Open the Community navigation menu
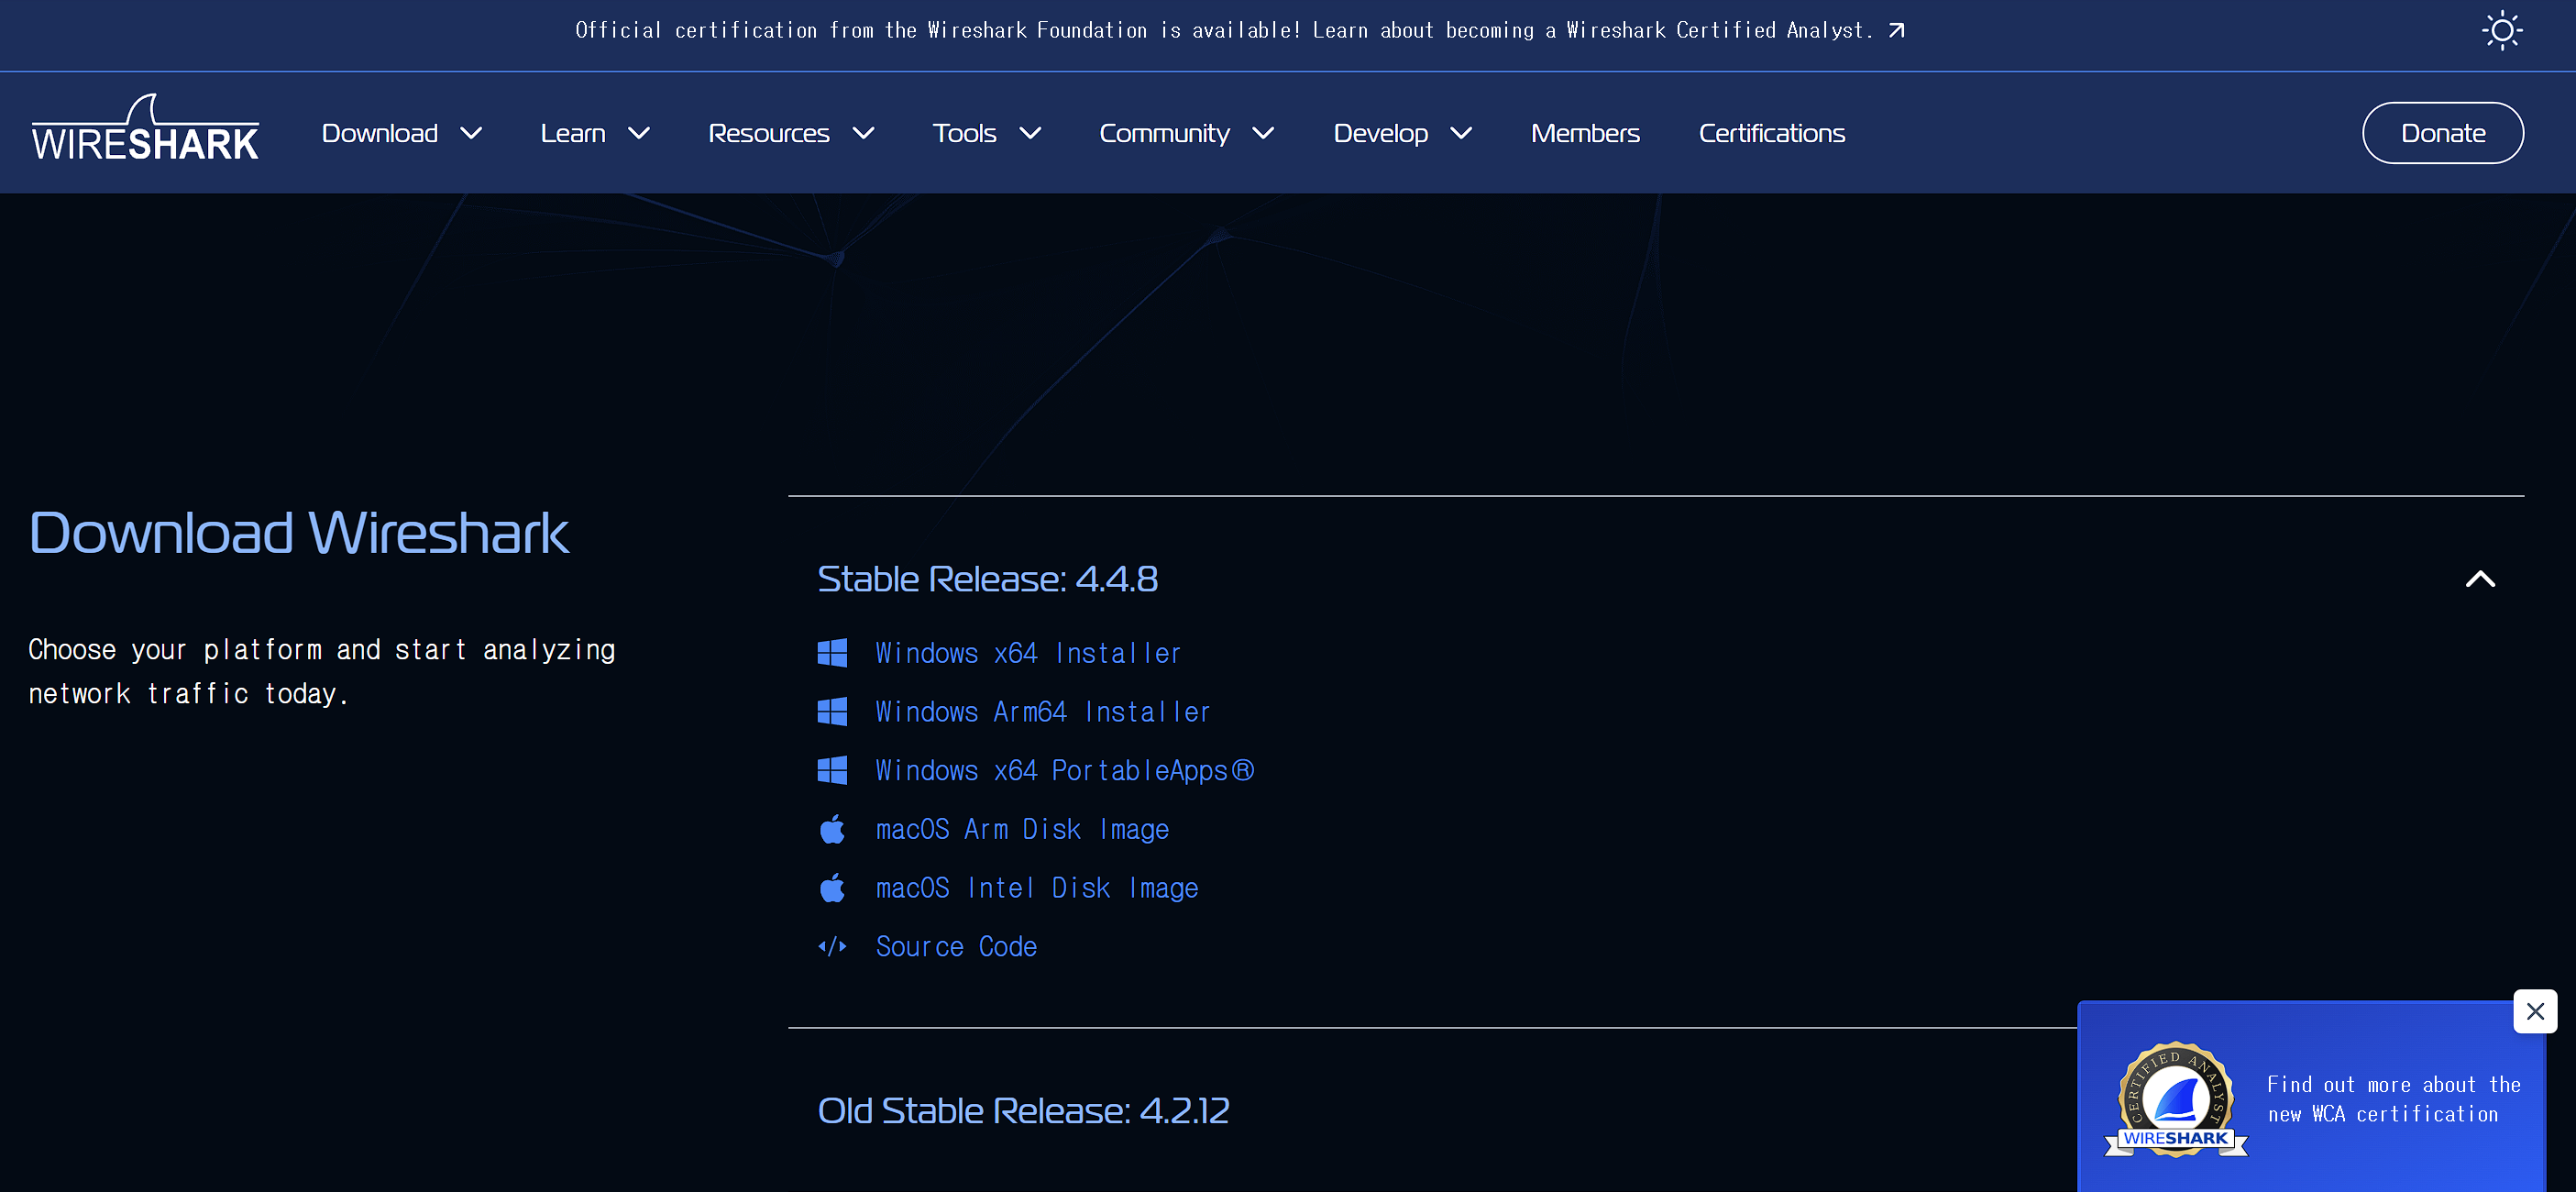This screenshot has width=2576, height=1192. click(1164, 133)
